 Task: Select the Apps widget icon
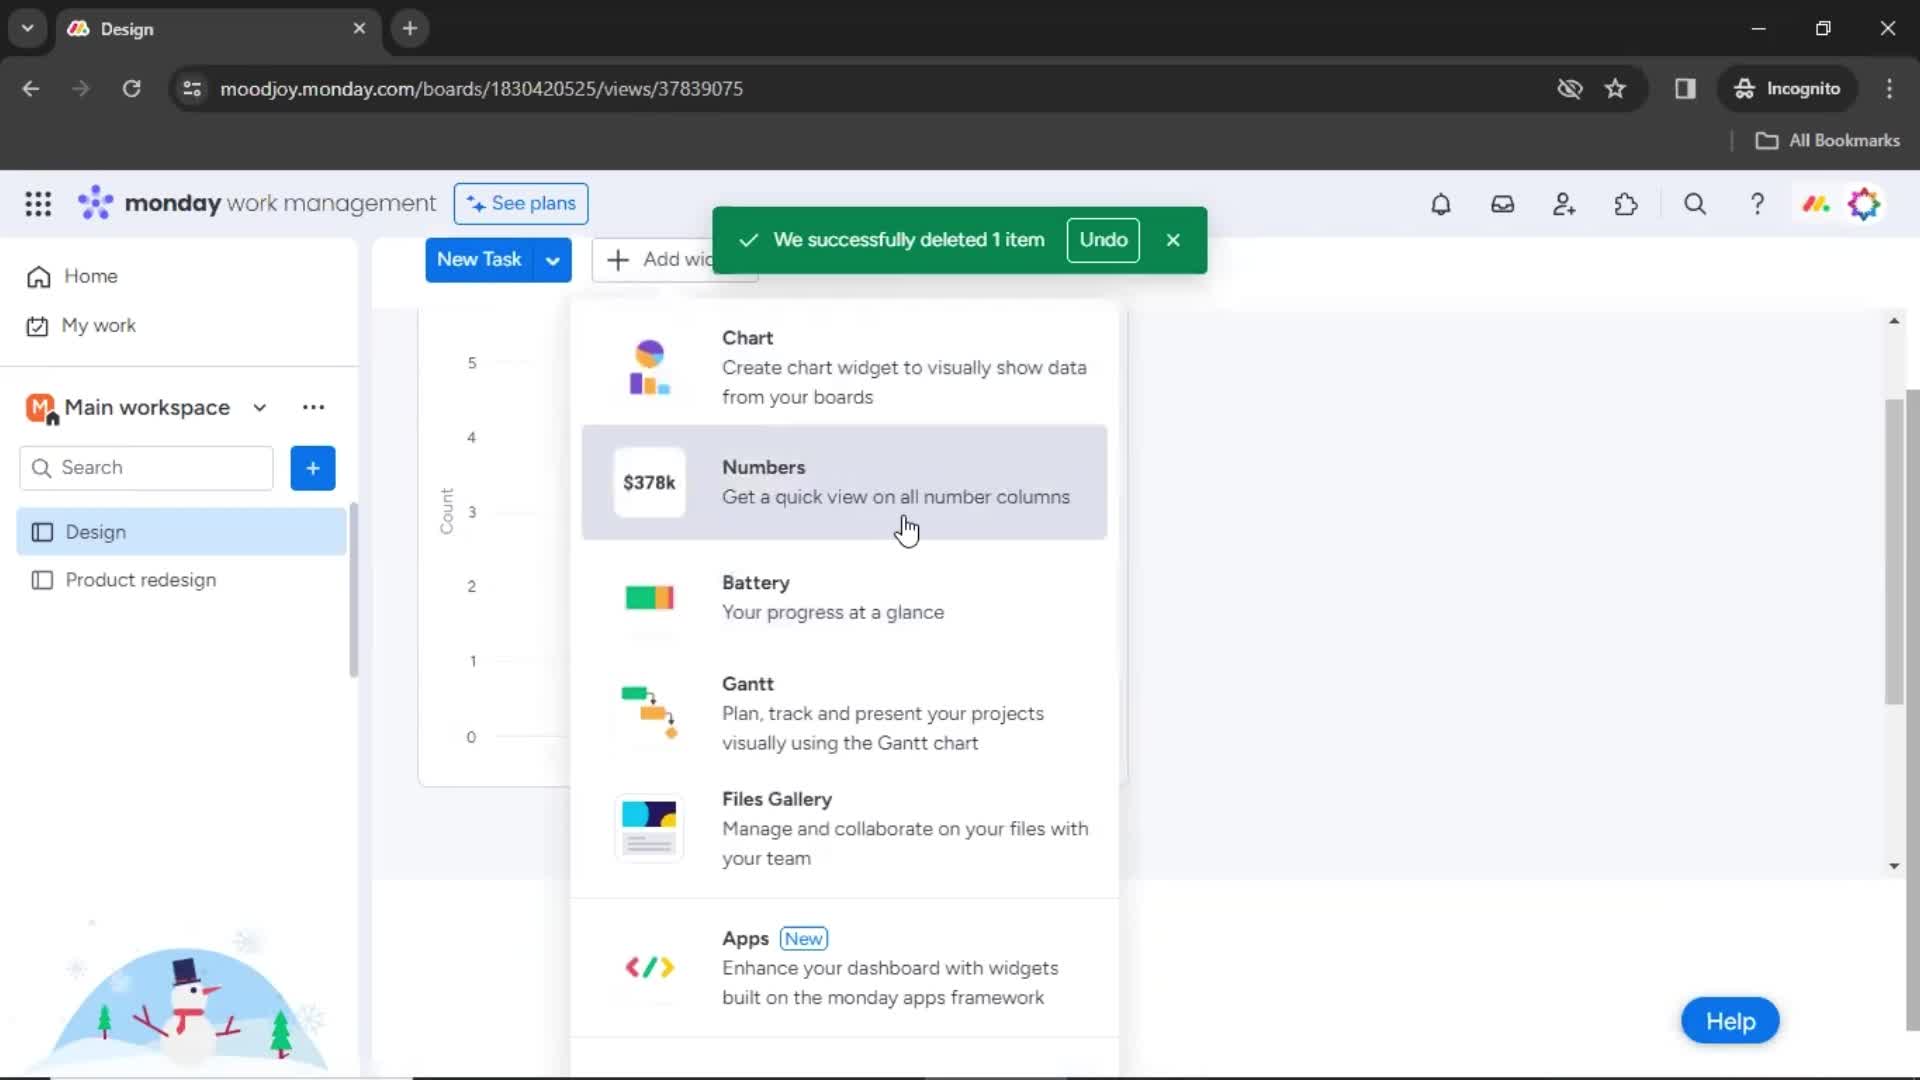tap(649, 967)
